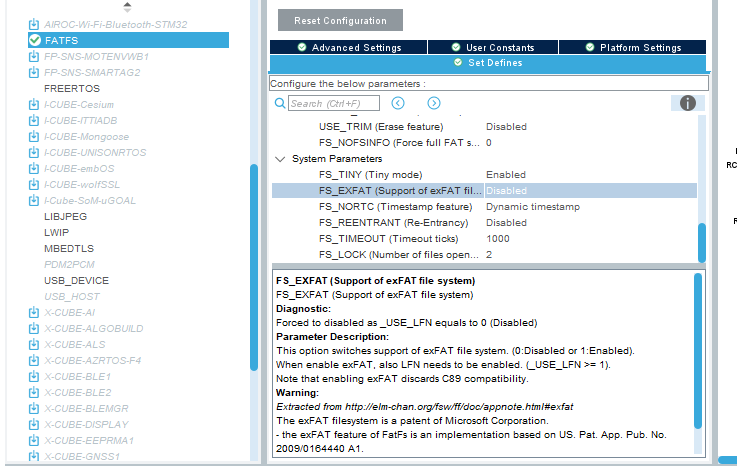This screenshot has height=469, width=737.
Task: Select FS_EXFAT parameter name row
Action: [x=400, y=190]
